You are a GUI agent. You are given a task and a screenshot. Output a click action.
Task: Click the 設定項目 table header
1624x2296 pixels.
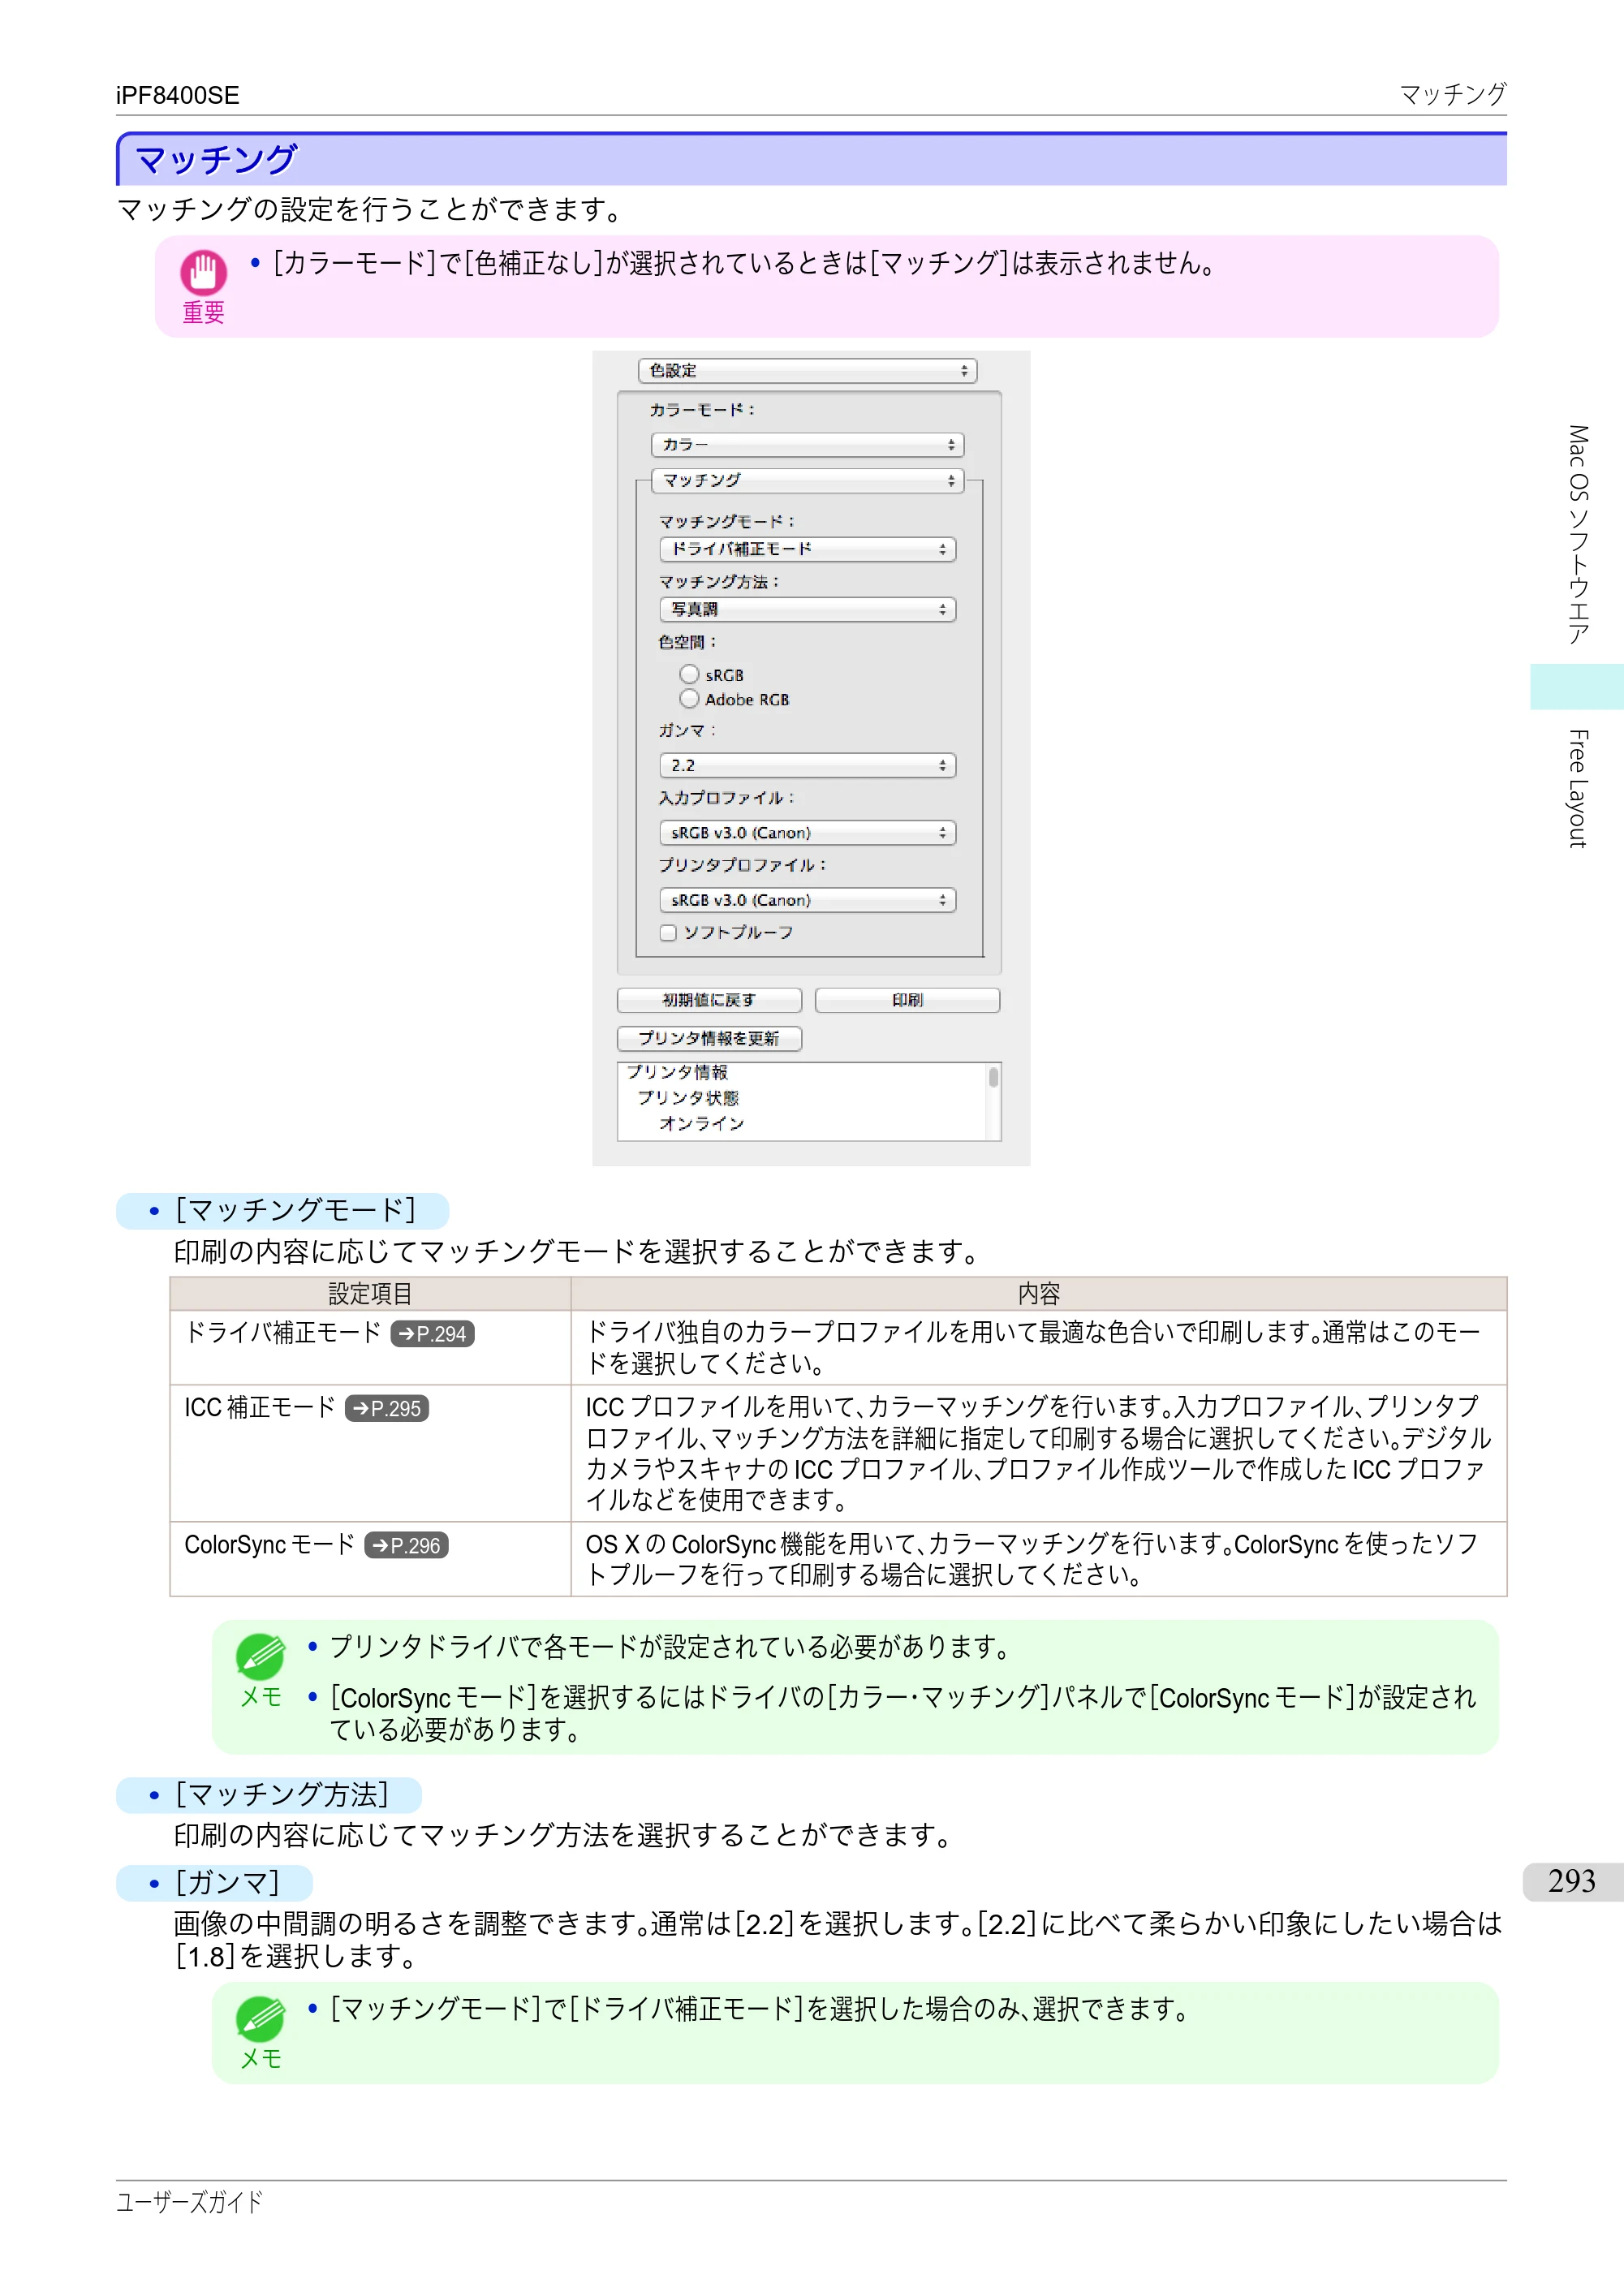[370, 1294]
